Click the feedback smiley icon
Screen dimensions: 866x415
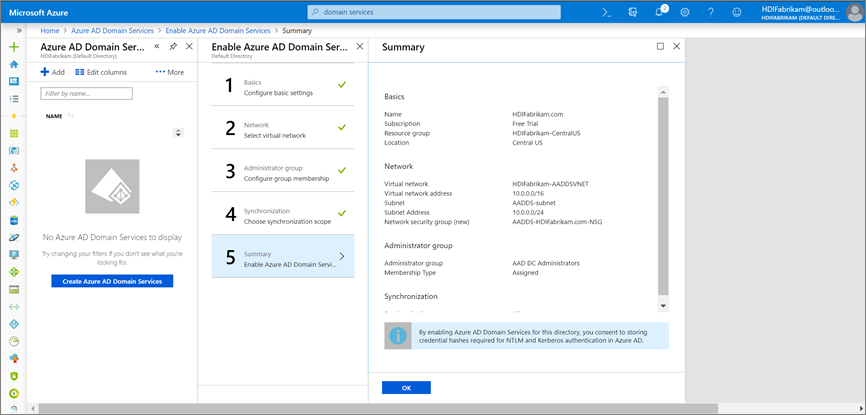737,12
